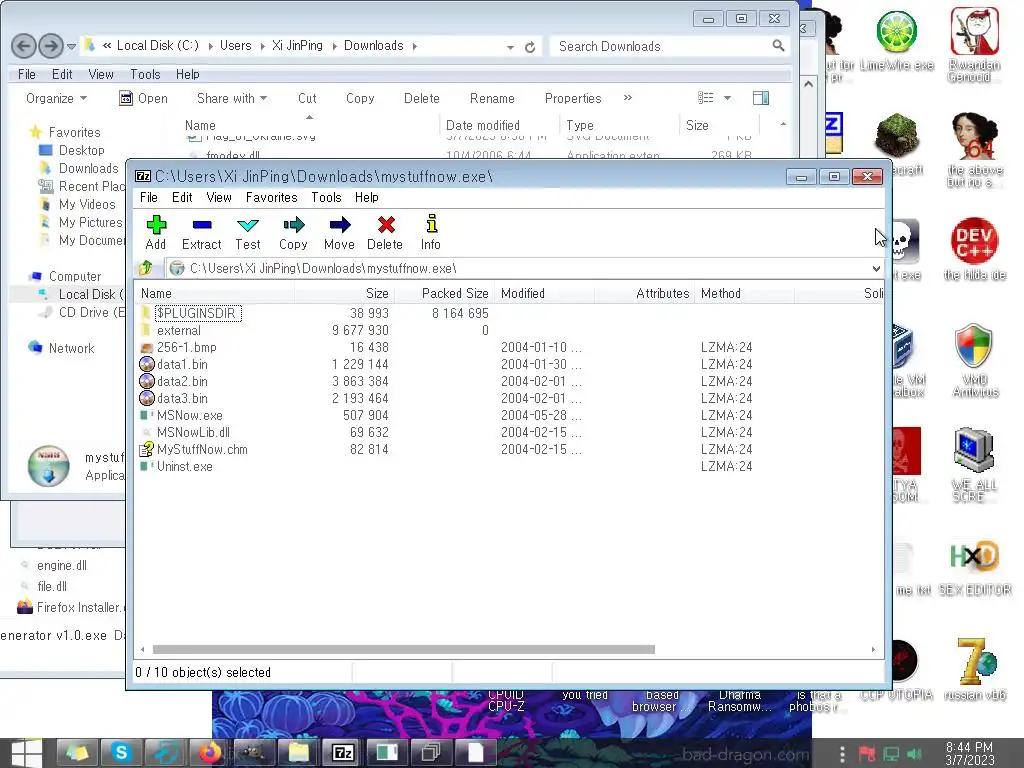This screenshot has height=768, width=1024.
Task: Select data2.bin in the archive list
Action: pos(182,381)
